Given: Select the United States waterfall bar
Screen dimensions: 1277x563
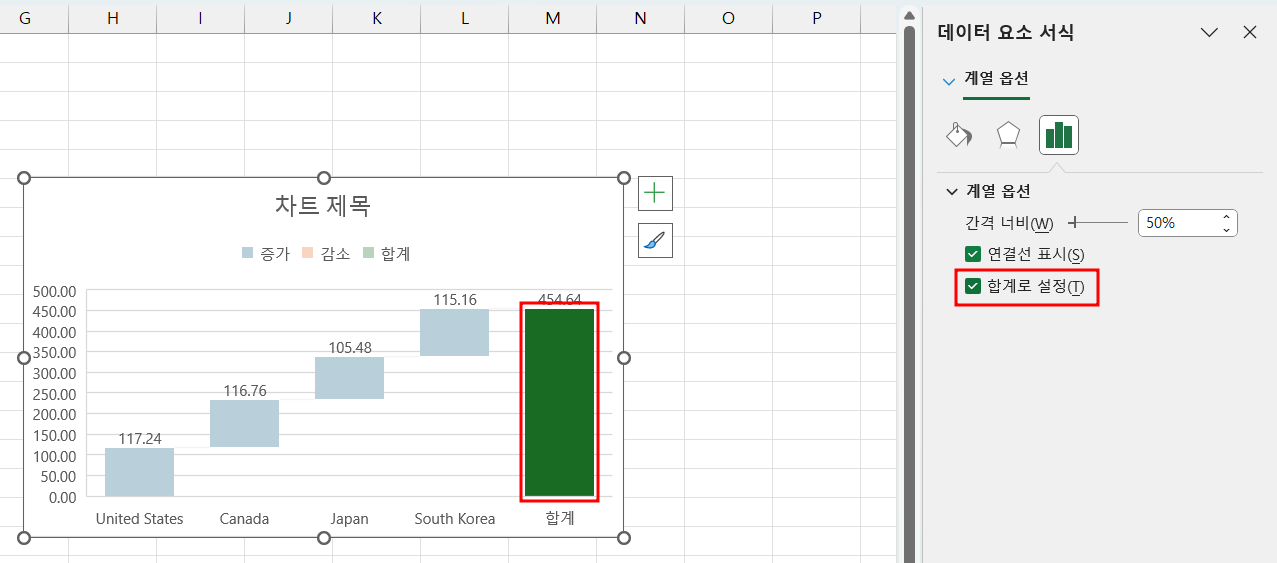Looking at the screenshot, I should pyautogui.click(x=139, y=472).
